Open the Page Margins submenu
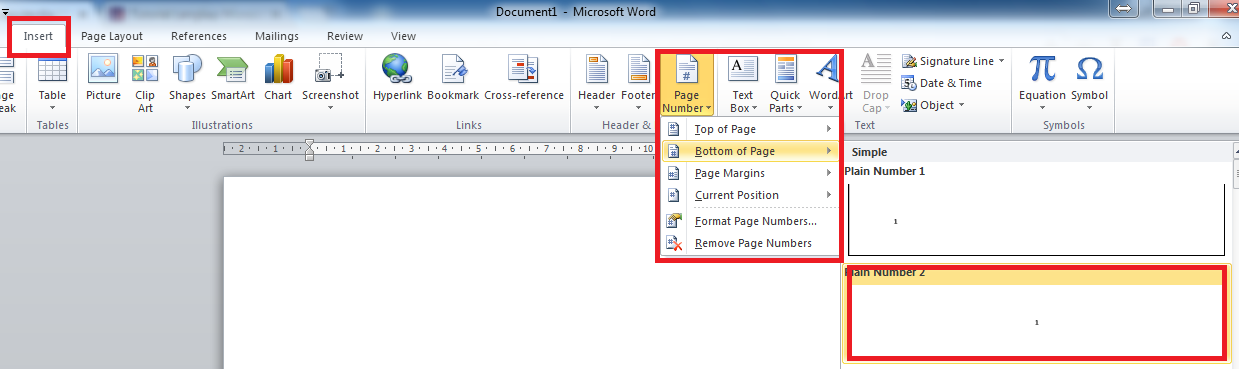This screenshot has width=1239, height=369. click(749, 173)
